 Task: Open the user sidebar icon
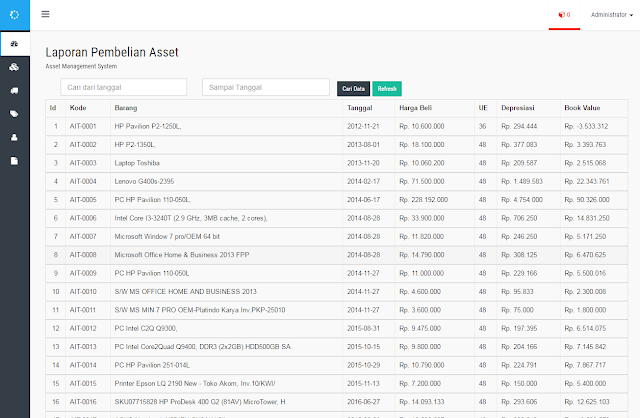pos(14,138)
